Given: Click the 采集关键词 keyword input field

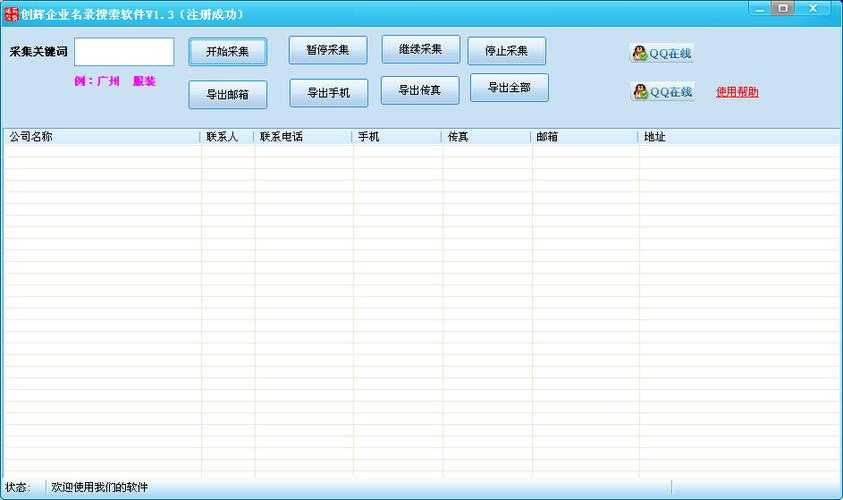Looking at the screenshot, I should 124,52.
